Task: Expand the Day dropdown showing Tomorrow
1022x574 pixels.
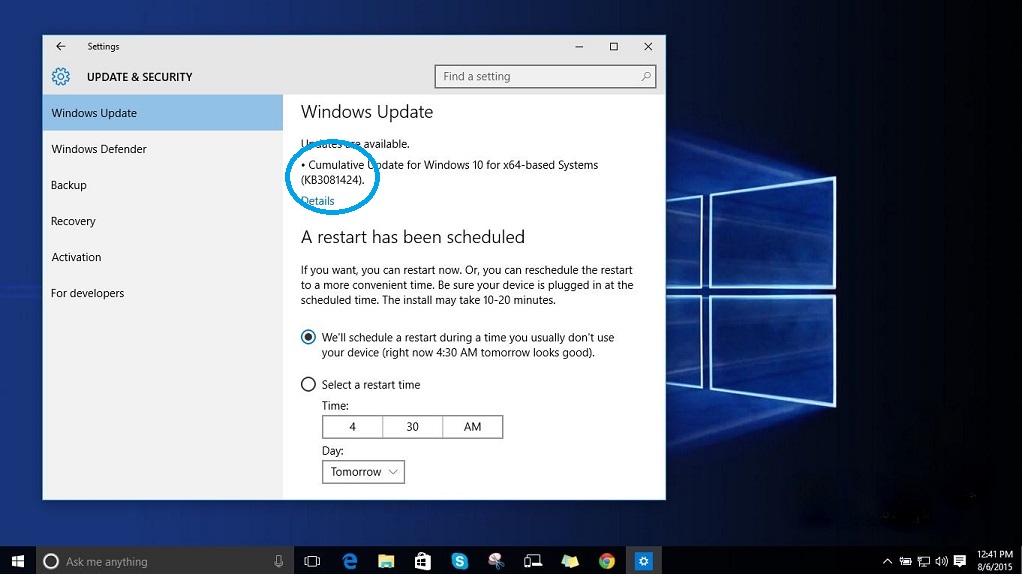Action: [363, 472]
